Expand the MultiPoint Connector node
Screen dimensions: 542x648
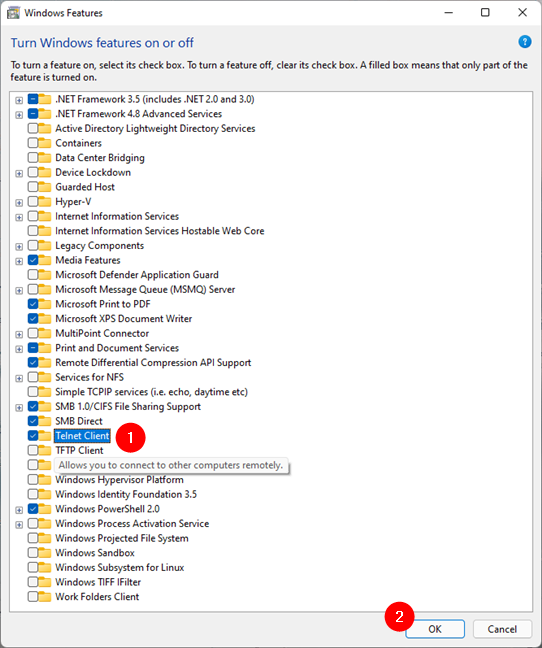(x=19, y=334)
